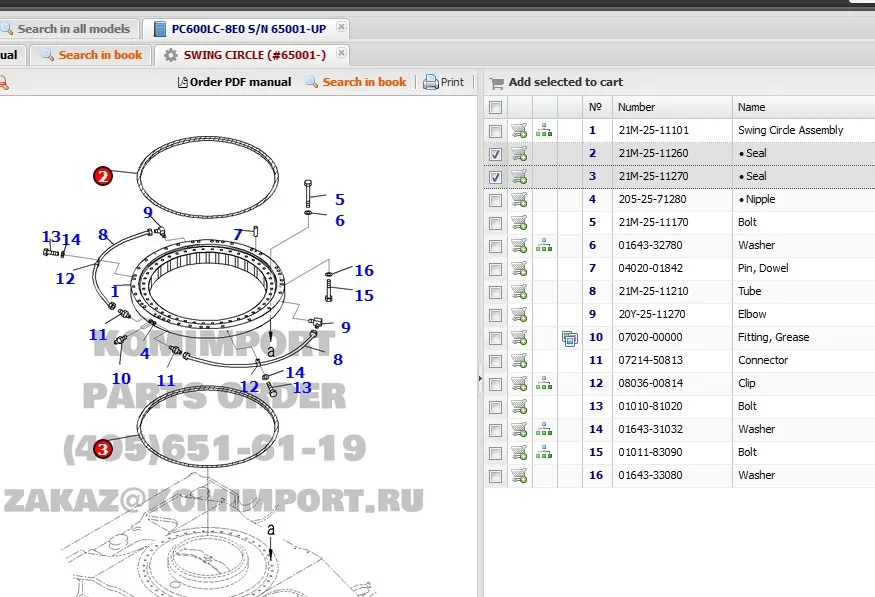Open structure tree icon for Washer 01643-32780
The image size is (875, 597).
pos(544,245)
